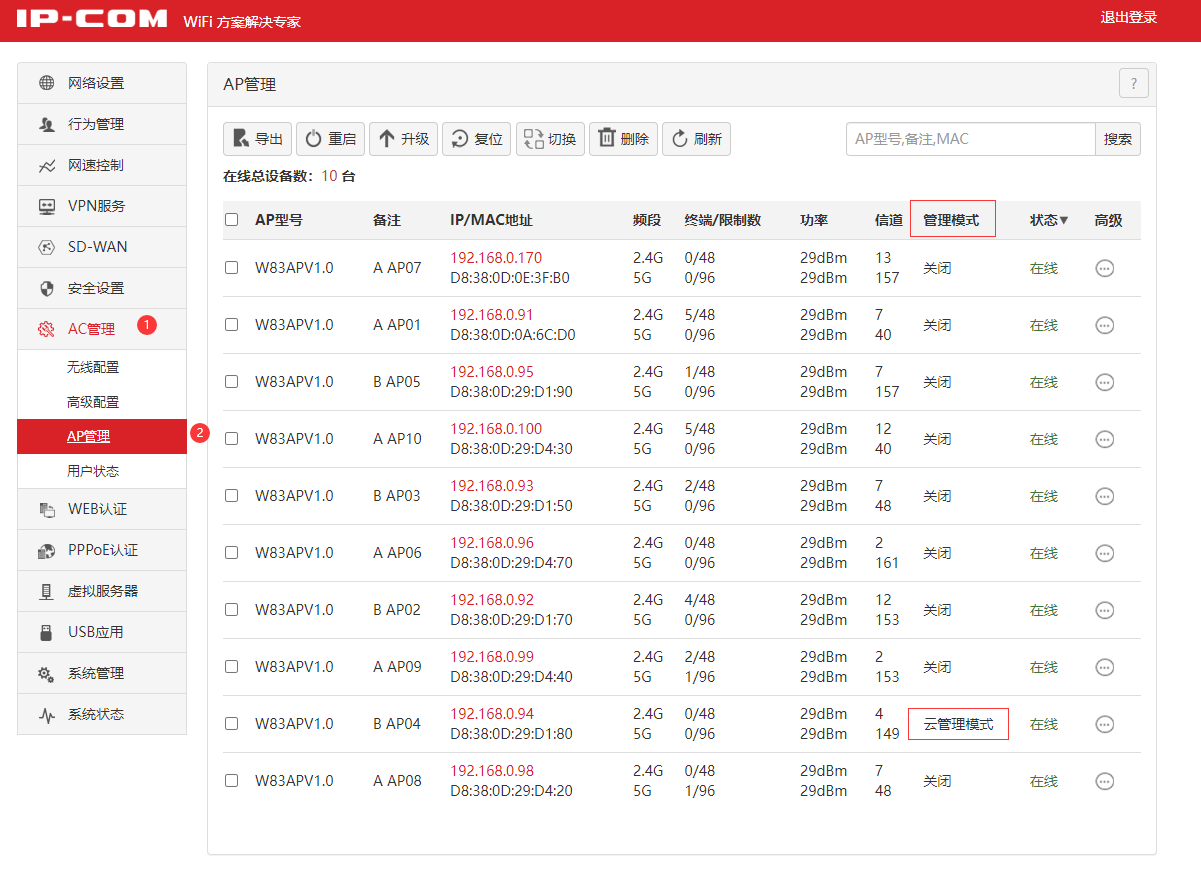The image size is (1201, 884).
Task: Select 无线配置 submenu item
Action: coord(102,367)
